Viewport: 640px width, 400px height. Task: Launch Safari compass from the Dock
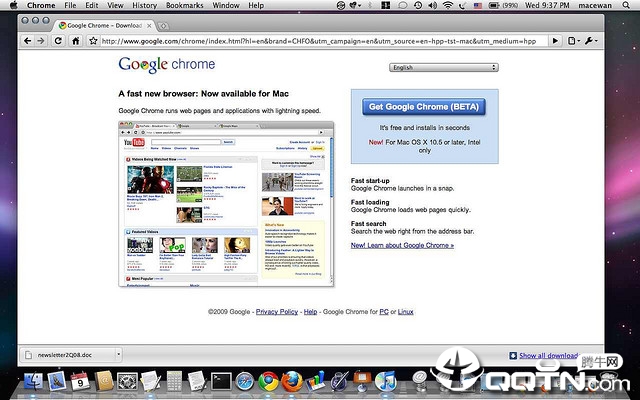(245, 382)
